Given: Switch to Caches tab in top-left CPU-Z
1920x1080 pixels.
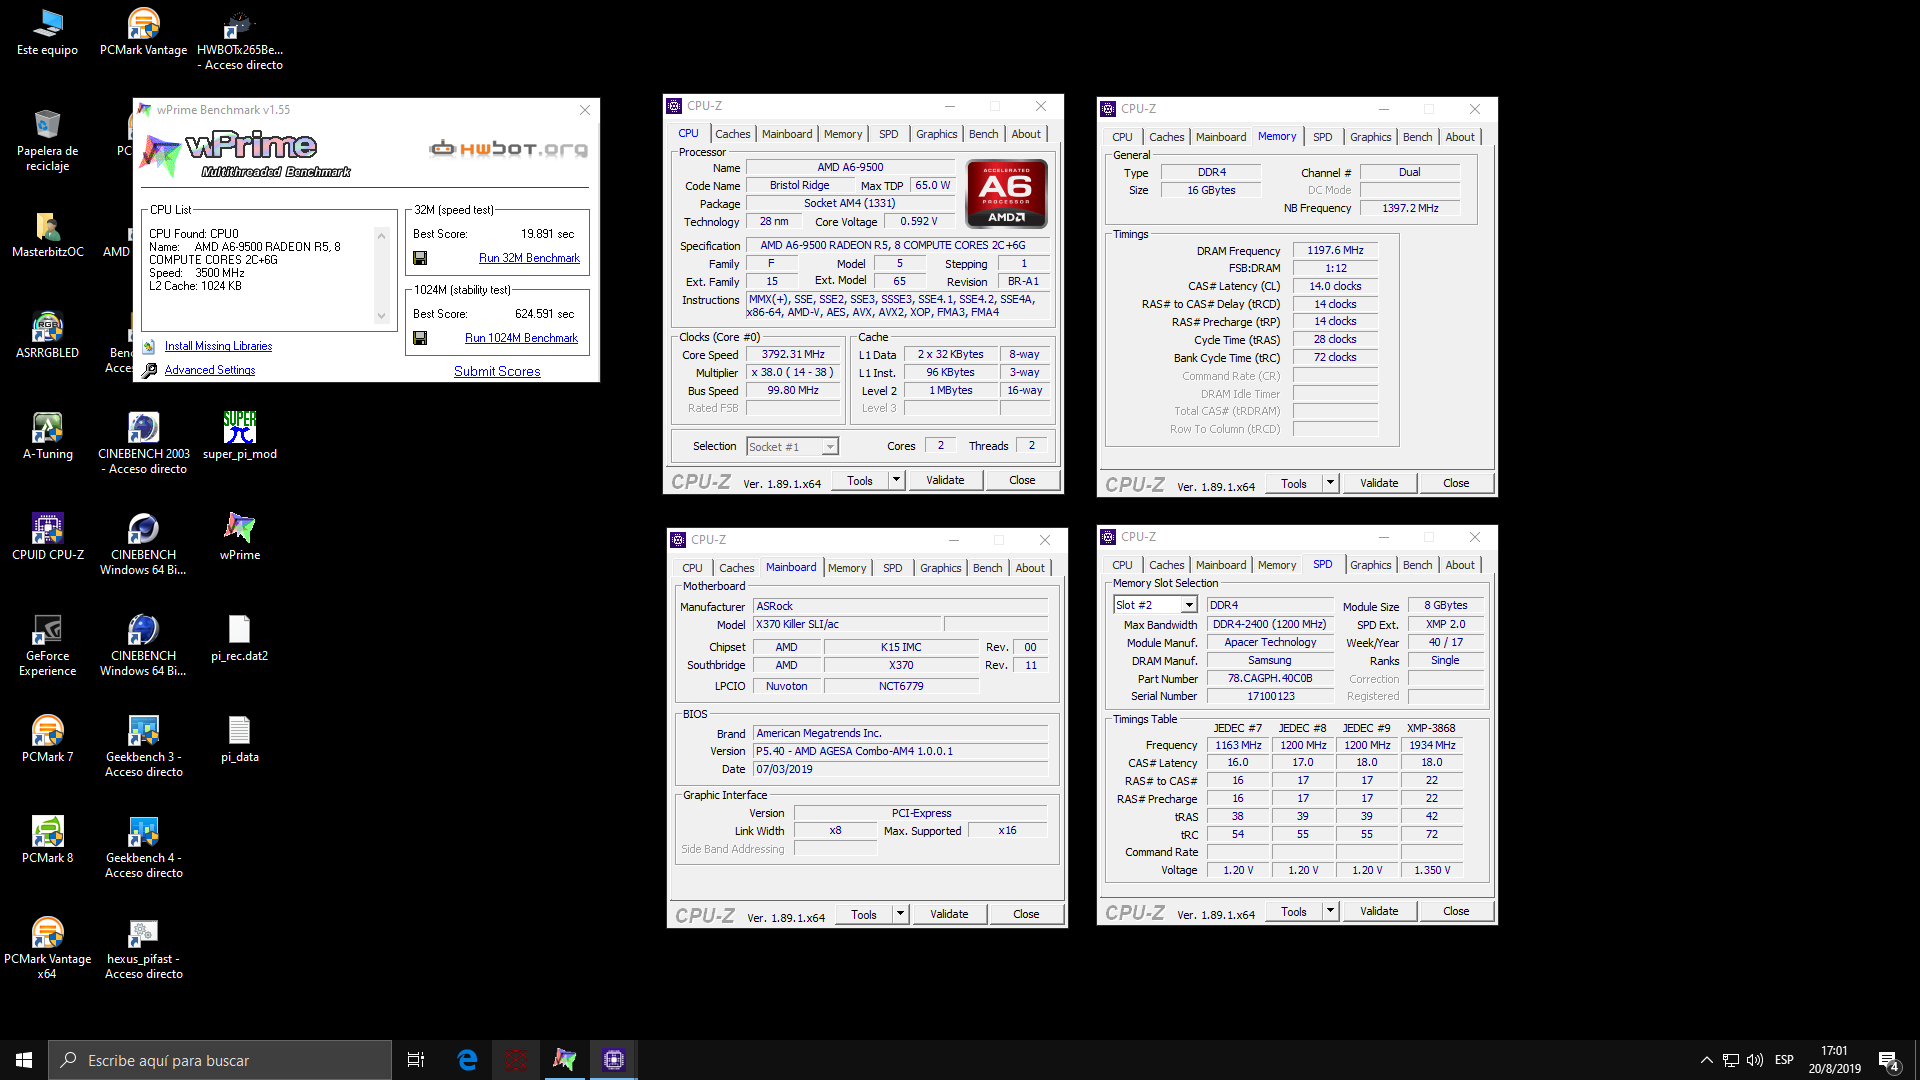Looking at the screenshot, I should coord(732,134).
